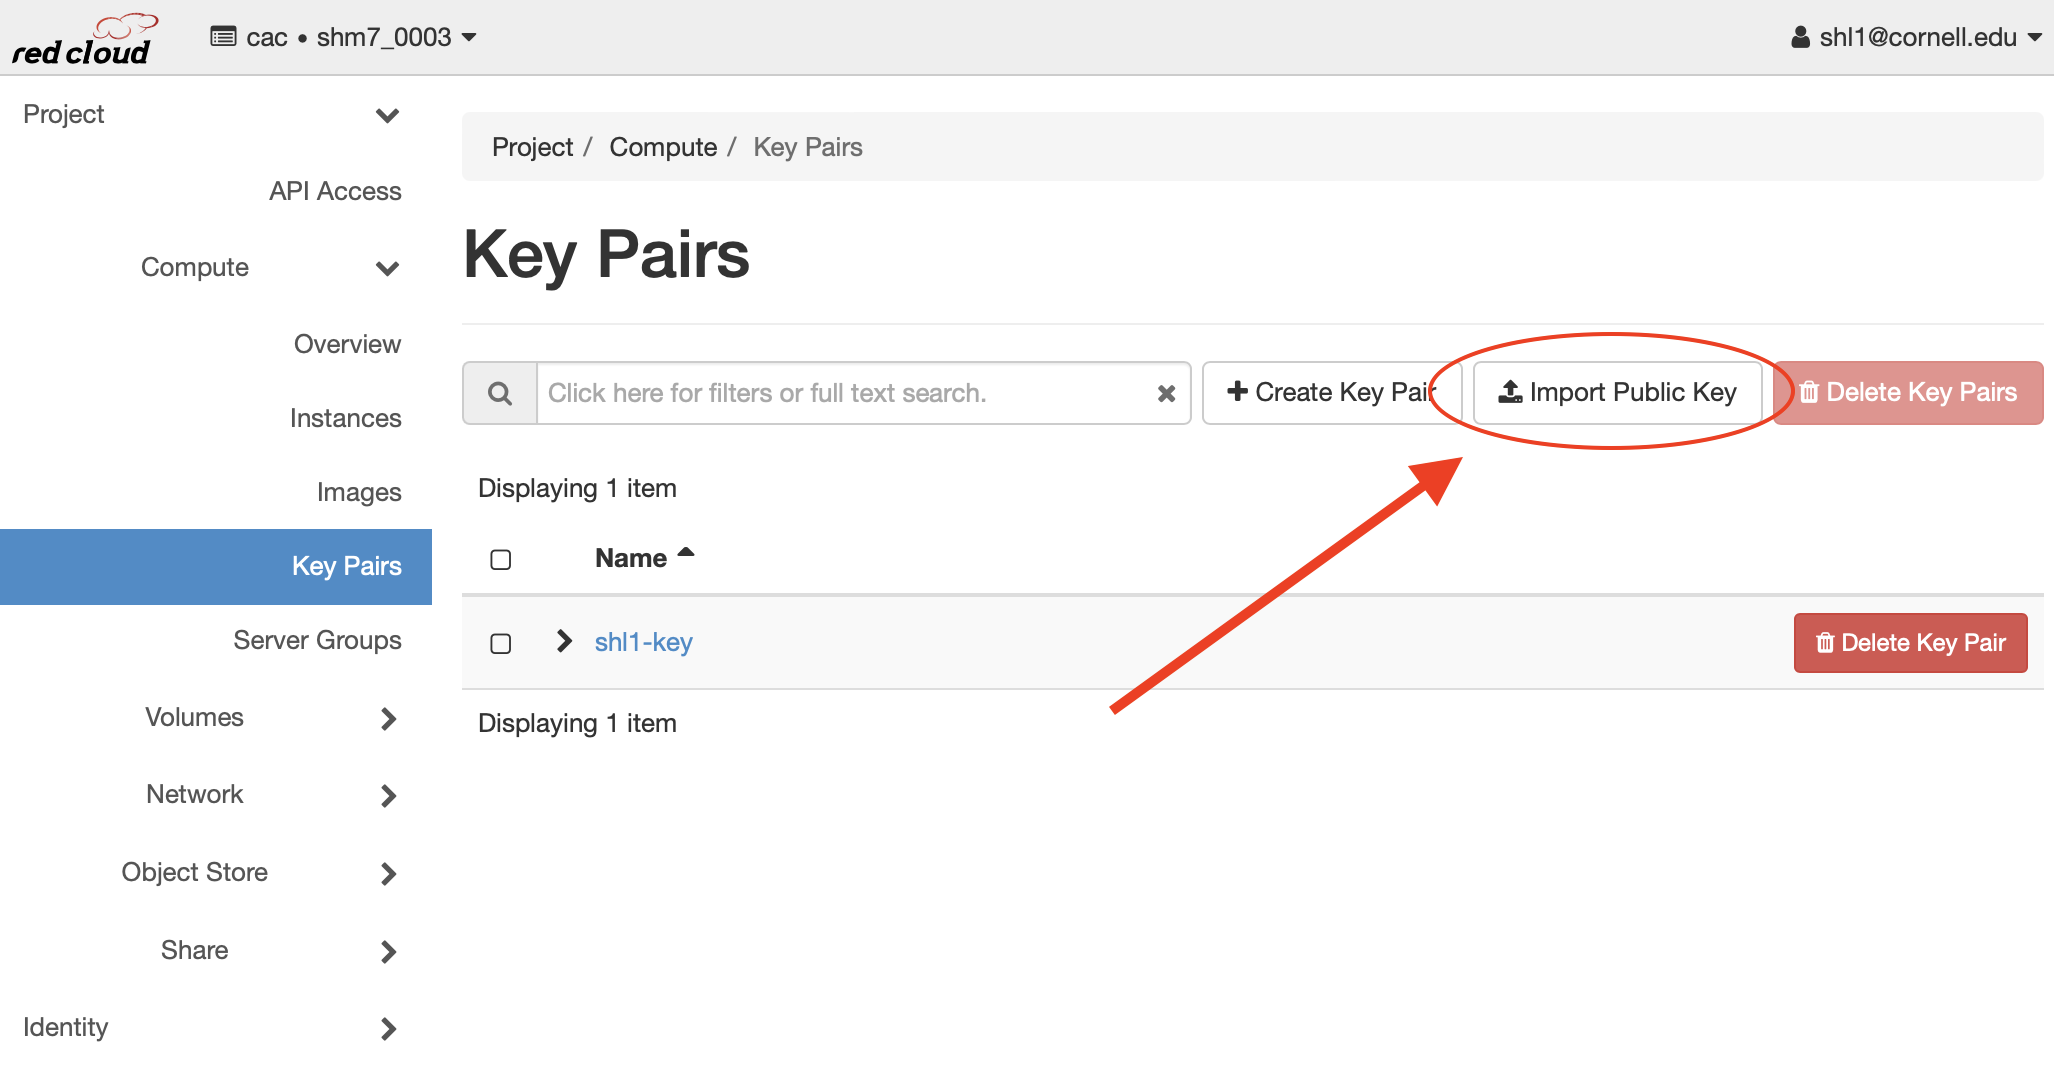Toggle the checkbox next to shl1-key

tap(500, 644)
